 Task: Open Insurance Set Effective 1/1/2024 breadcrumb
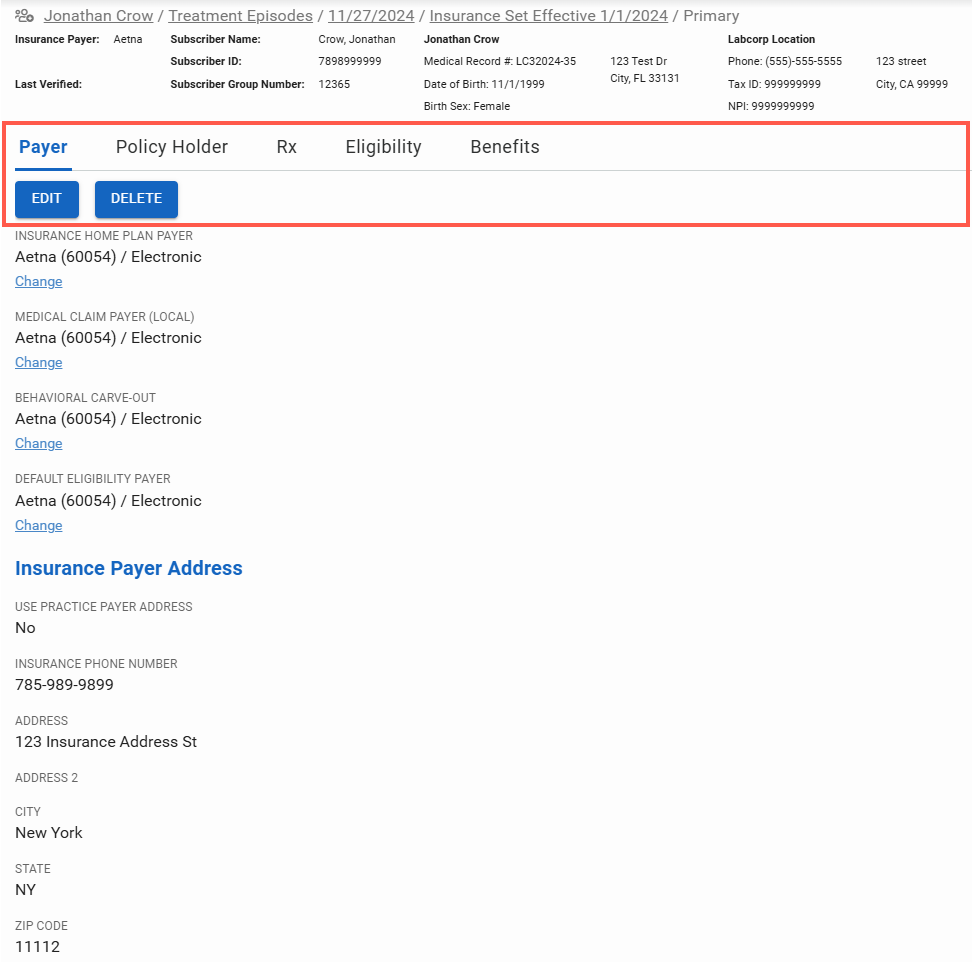548,16
